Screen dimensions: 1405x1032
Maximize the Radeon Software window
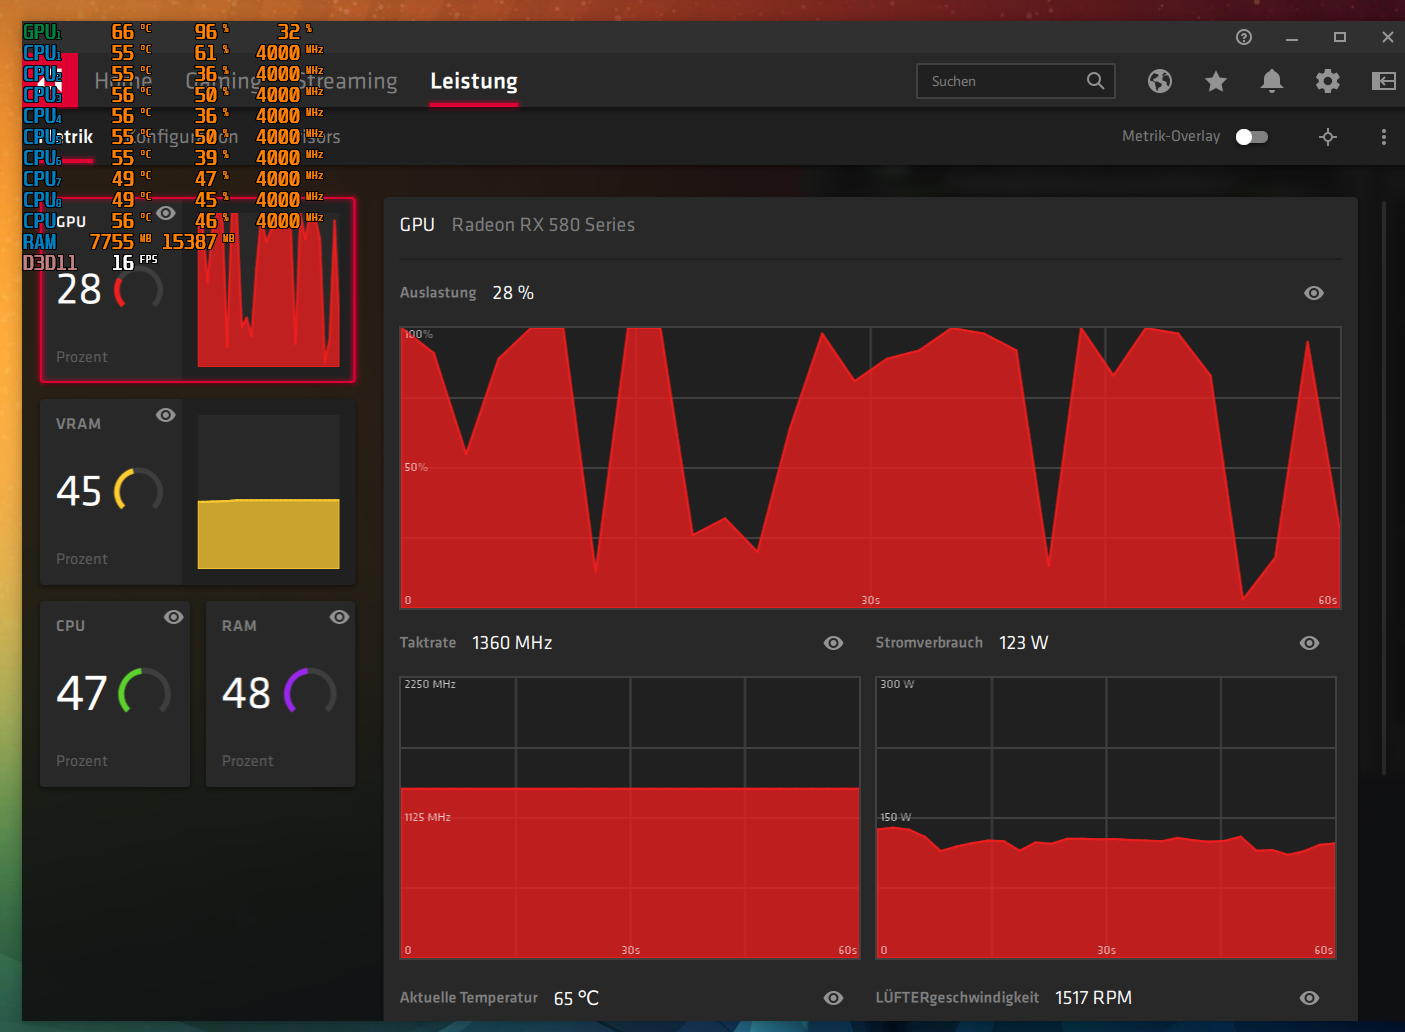click(1340, 37)
